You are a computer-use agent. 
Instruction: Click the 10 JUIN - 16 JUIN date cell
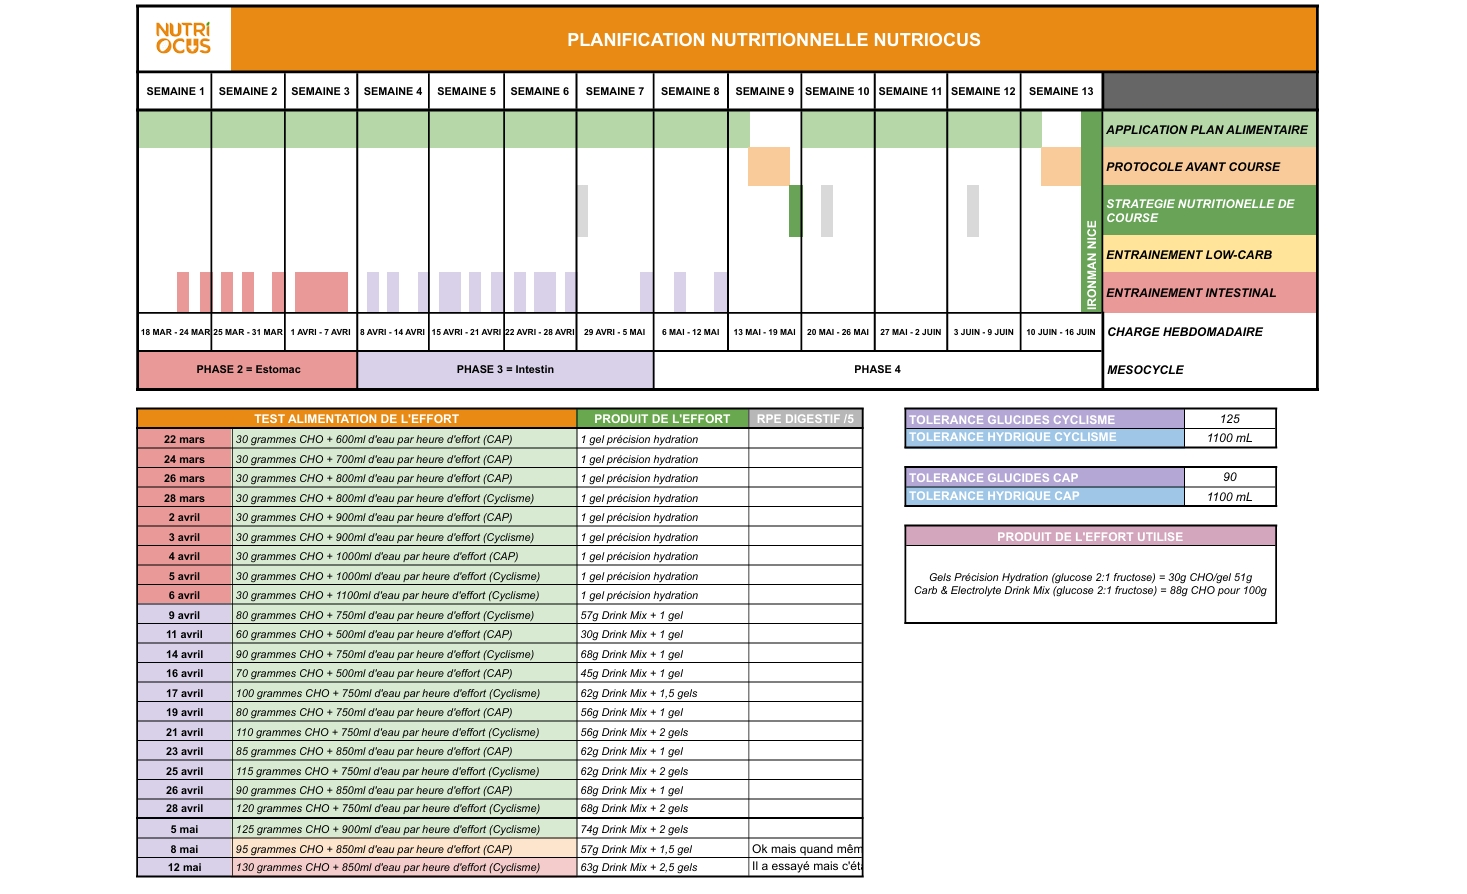[x=1062, y=332]
